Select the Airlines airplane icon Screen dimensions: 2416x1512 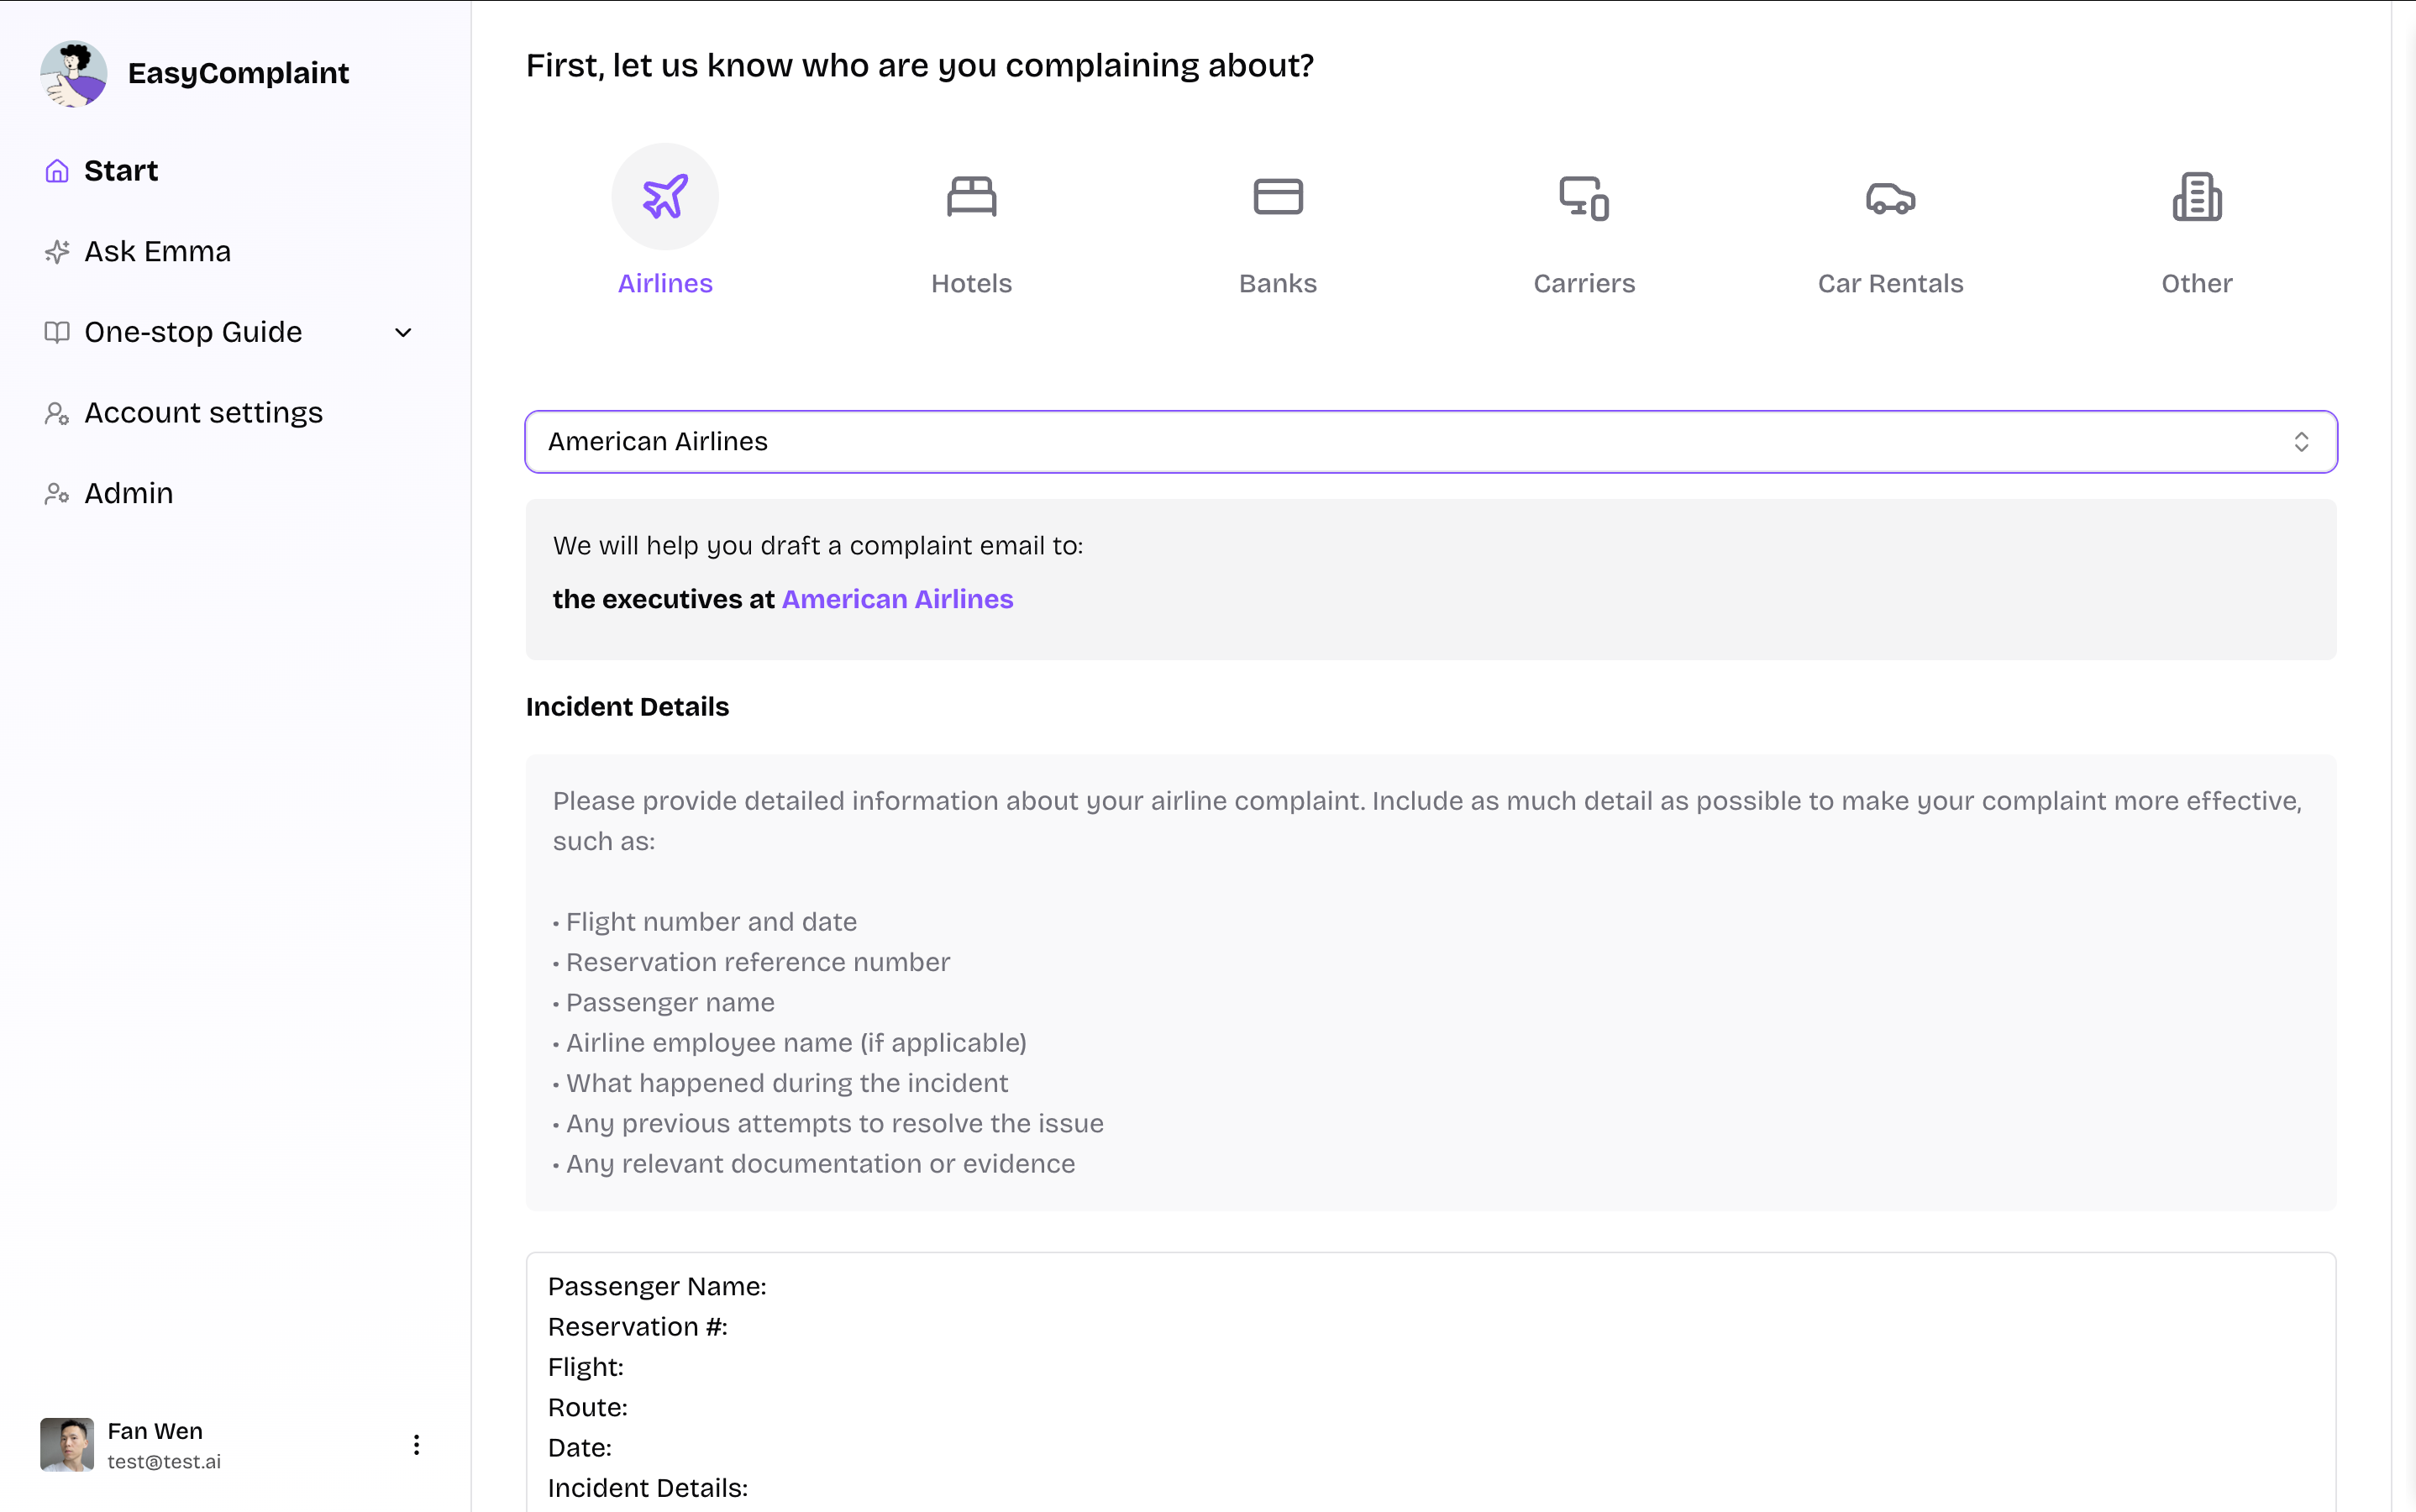[x=665, y=197]
